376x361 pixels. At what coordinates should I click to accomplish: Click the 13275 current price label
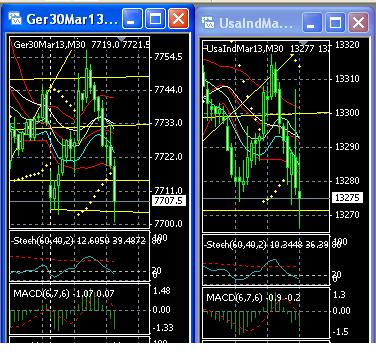pyautogui.click(x=348, y=198)
